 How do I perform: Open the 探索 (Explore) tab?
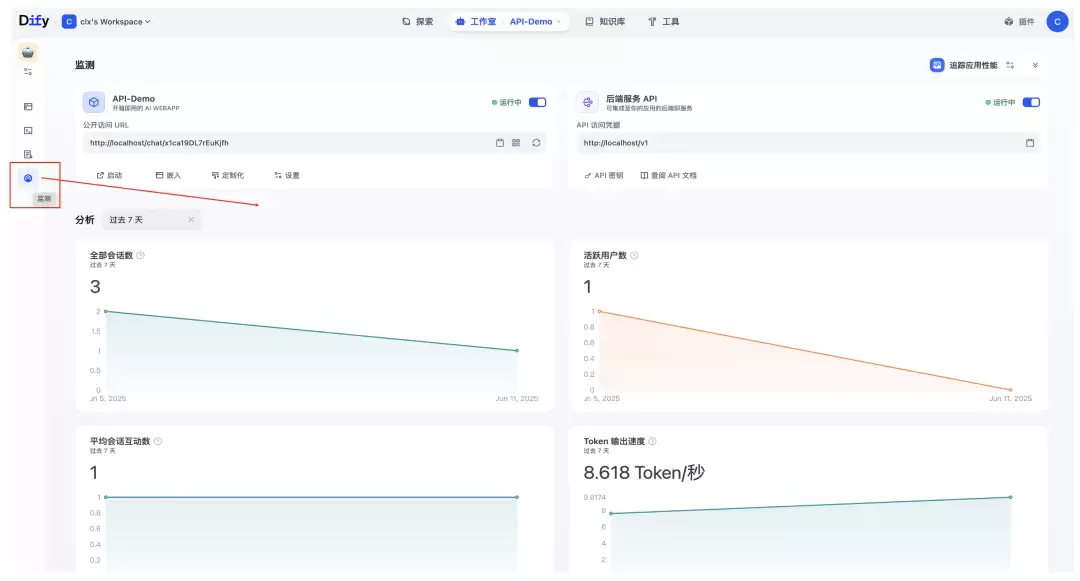click(417, 22)
